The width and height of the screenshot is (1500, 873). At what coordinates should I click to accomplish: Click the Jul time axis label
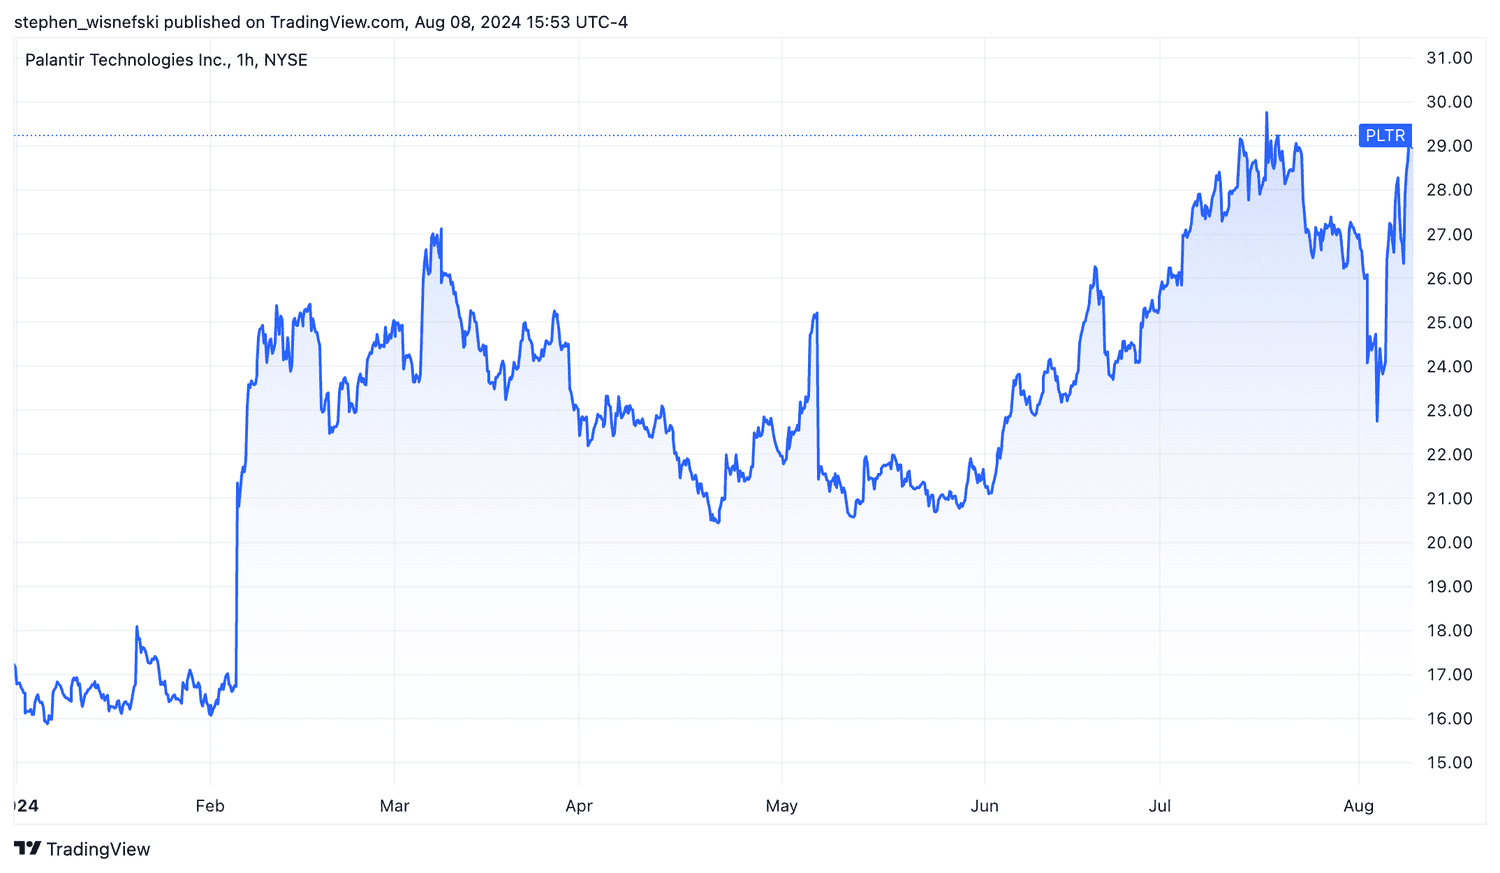pos(1160,806)
